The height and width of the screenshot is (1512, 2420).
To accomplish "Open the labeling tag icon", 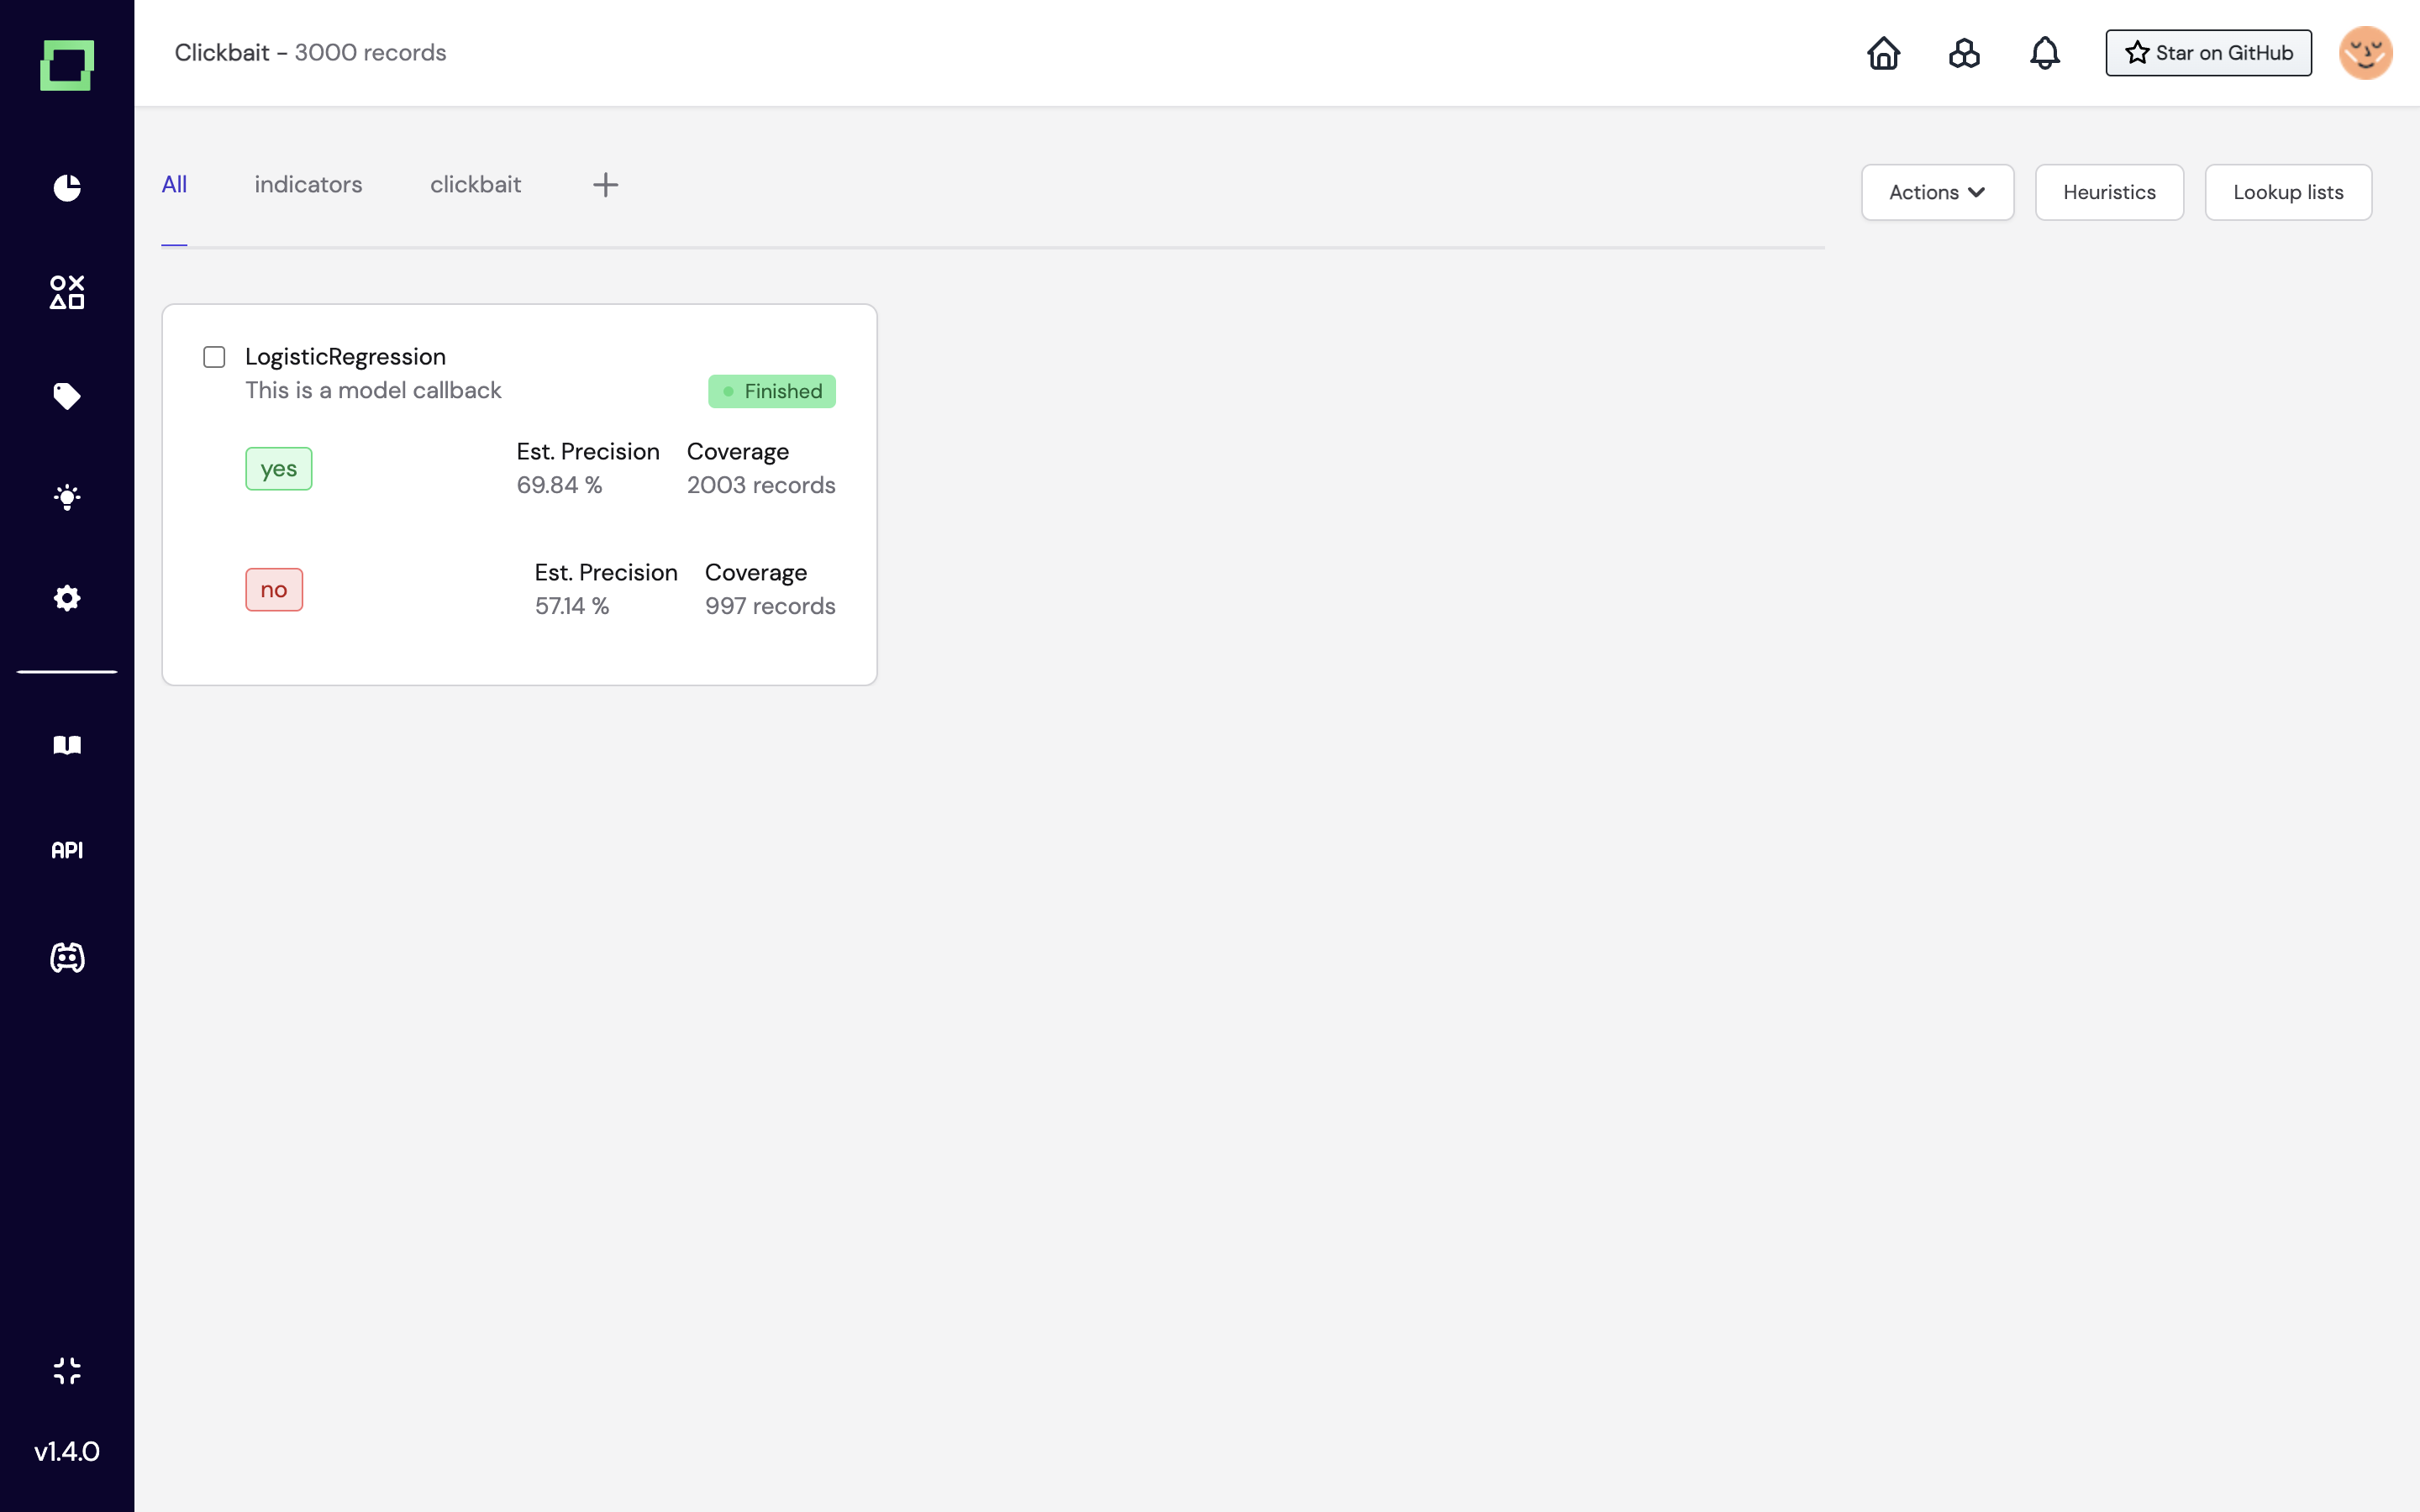I will point(67,396).
